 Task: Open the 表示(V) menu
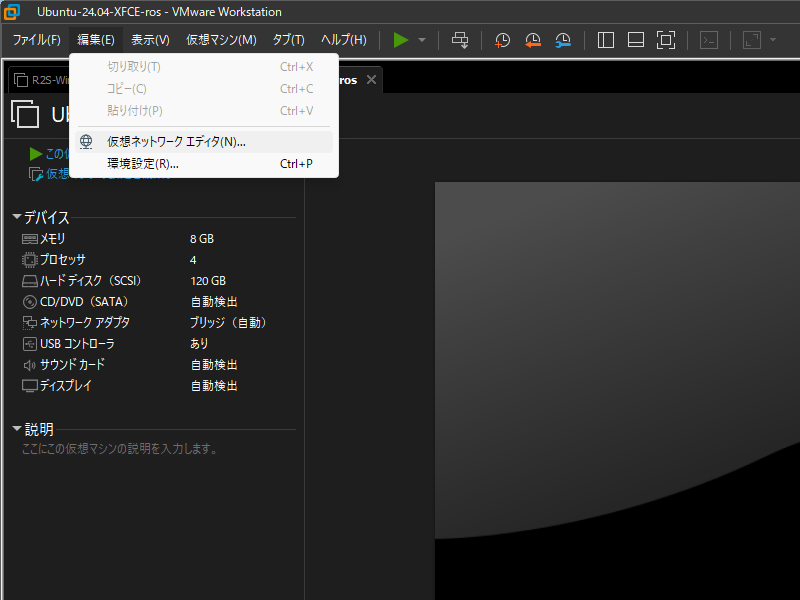[x=150, y=40]
